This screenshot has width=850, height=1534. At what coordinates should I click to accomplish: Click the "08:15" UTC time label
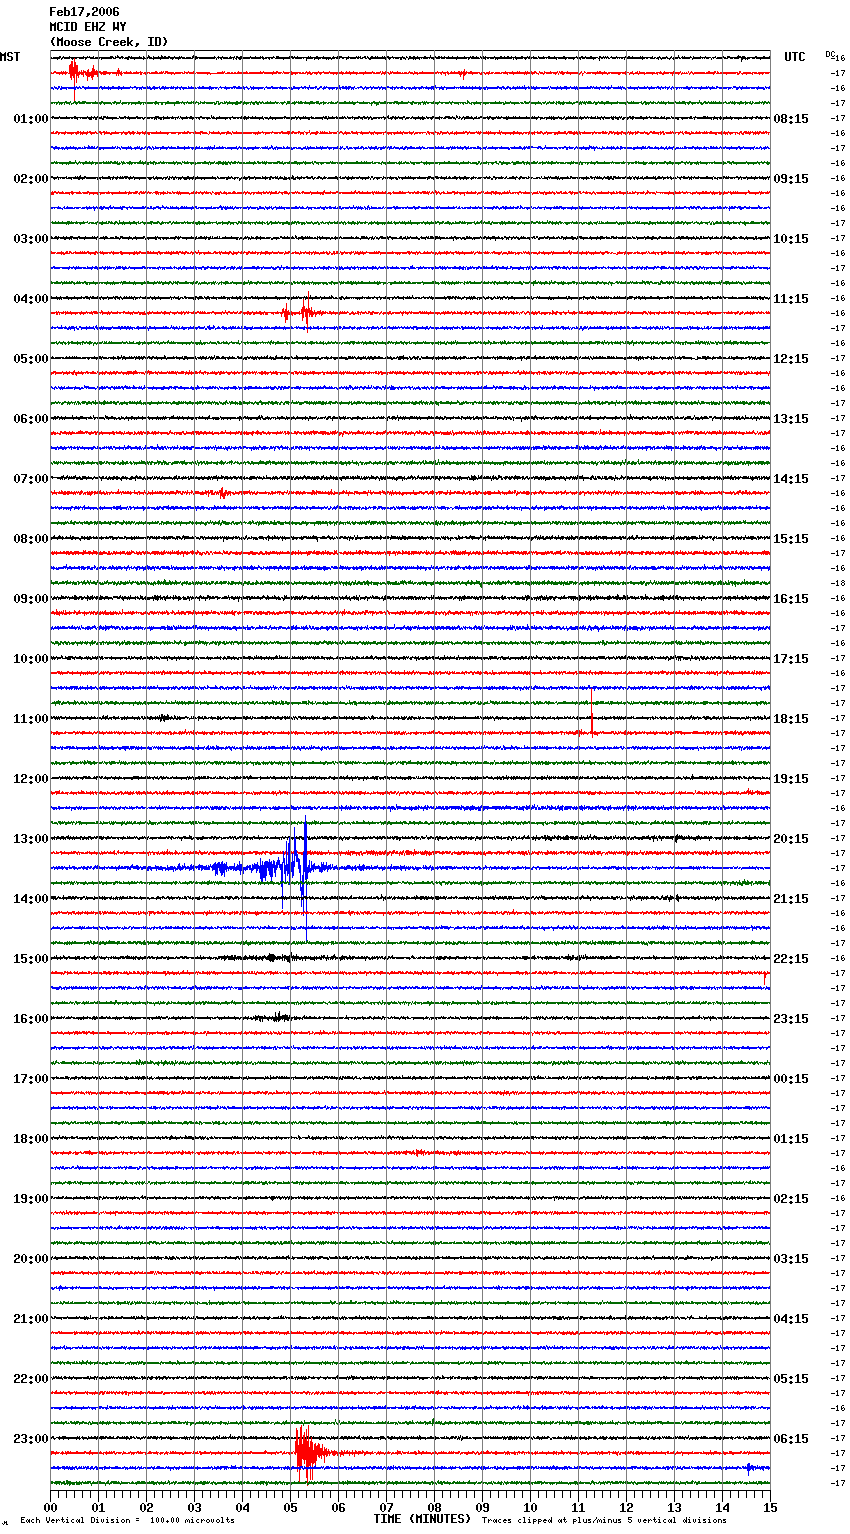click(791, 119)
